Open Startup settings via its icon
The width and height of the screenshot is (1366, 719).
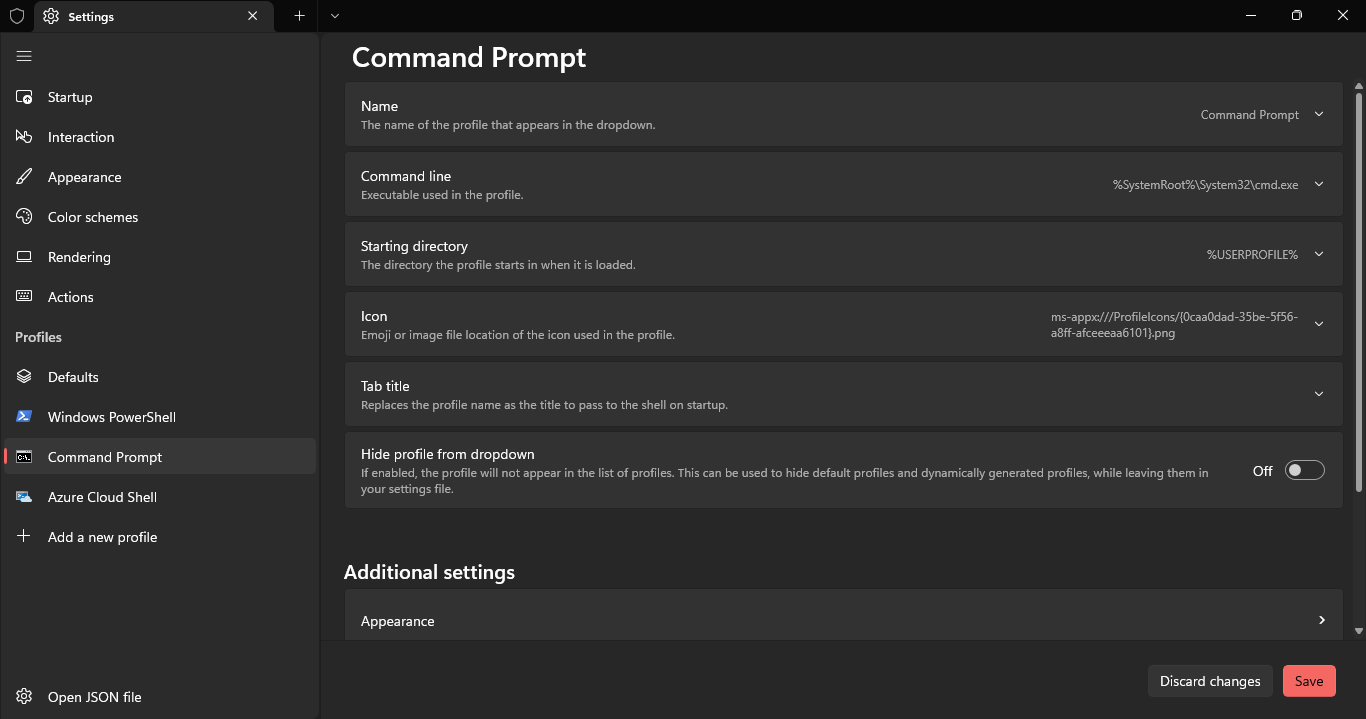(x=24, y=97)
